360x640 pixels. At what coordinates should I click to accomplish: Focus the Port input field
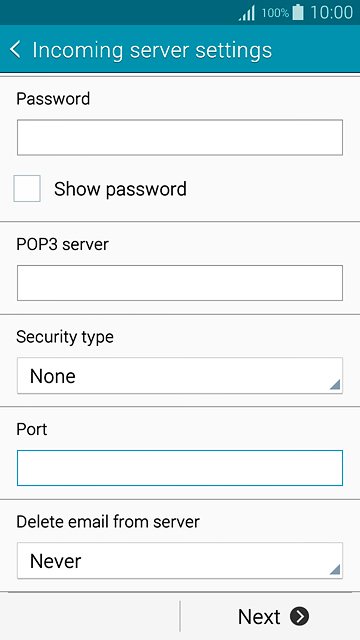tap(180, 468)
